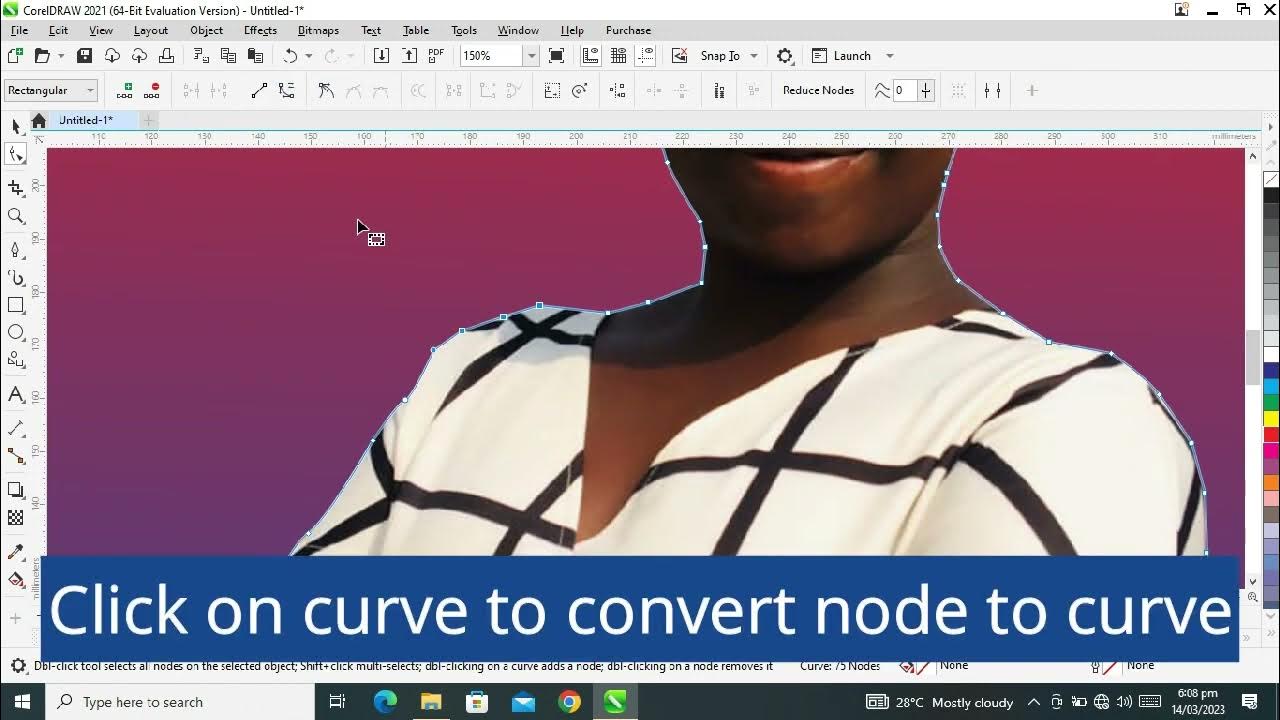Switch to the Untitled-1 document tab

pos(86,120)
